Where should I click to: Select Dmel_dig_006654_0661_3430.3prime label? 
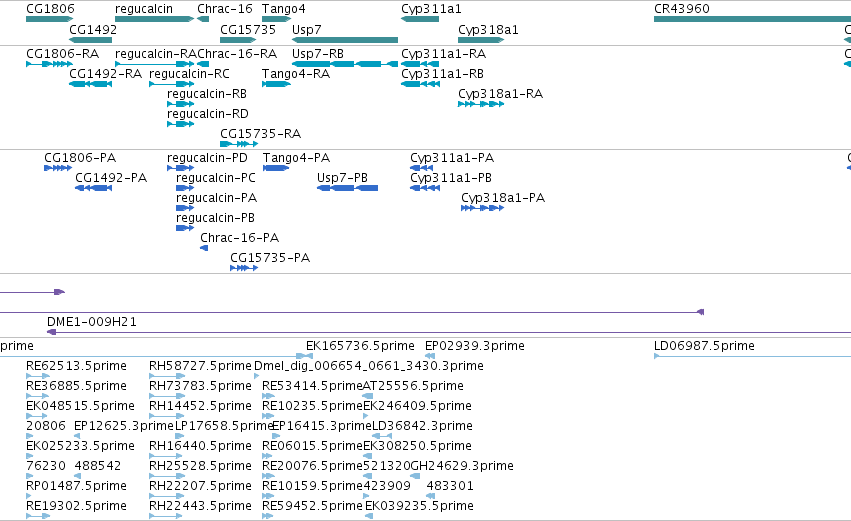click(x=369, y=366)
